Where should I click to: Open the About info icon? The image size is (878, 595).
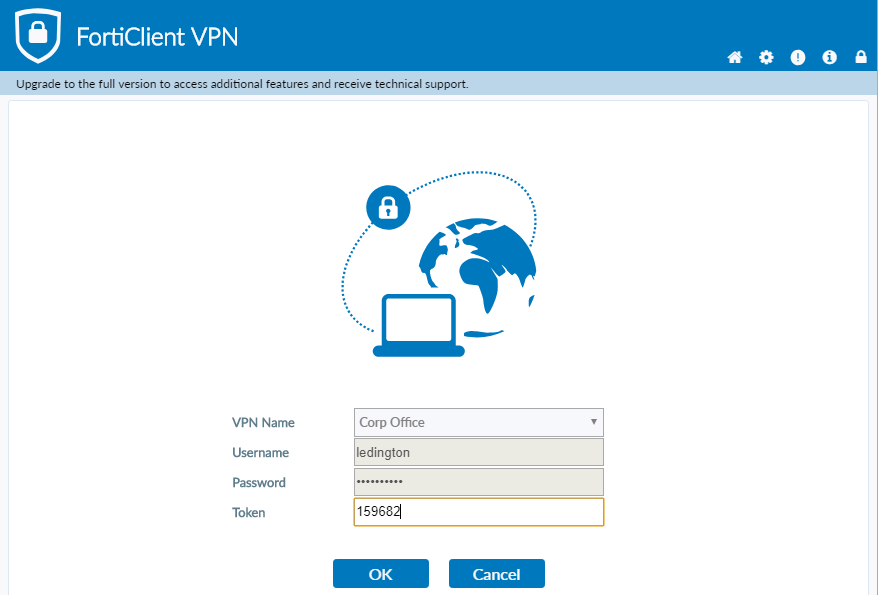[x=829, y=57]
